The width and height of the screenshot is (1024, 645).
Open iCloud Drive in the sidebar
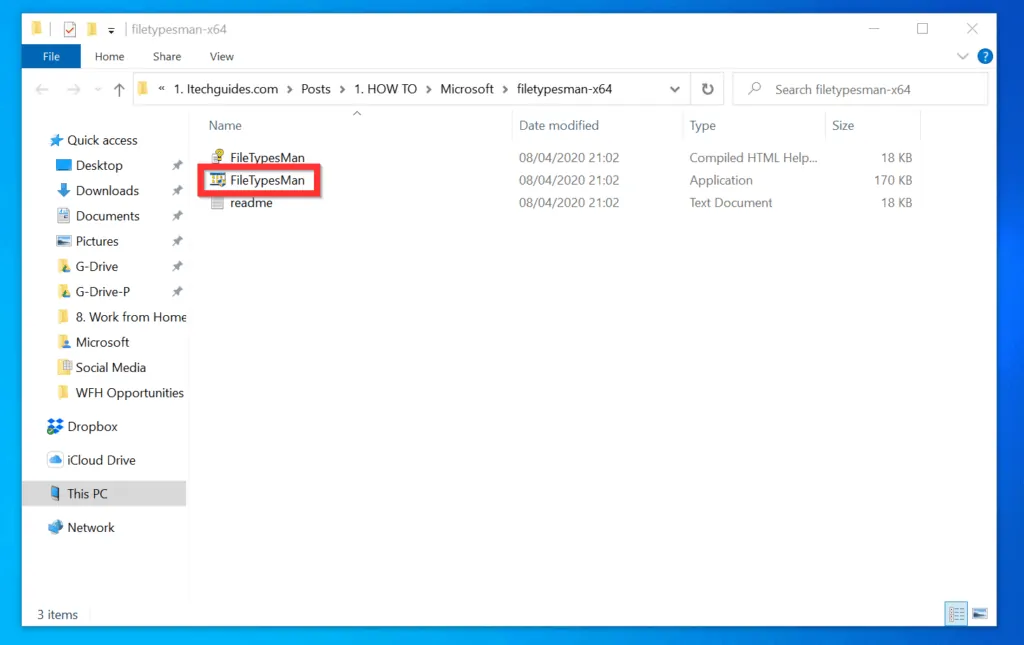pos(101,461)
